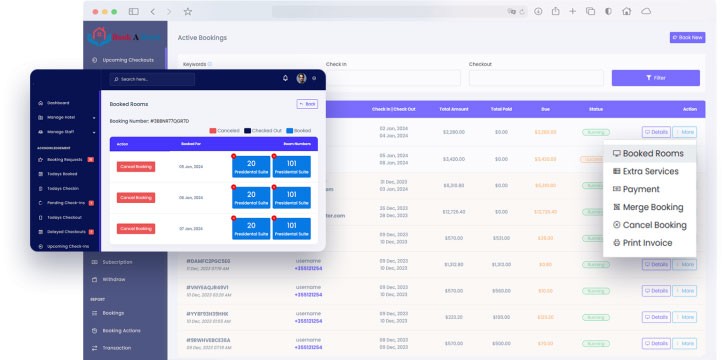The height and width of the screenshot is (360, 725).
Task: Click the bookmark star icon
Action: tap(187, 12)
